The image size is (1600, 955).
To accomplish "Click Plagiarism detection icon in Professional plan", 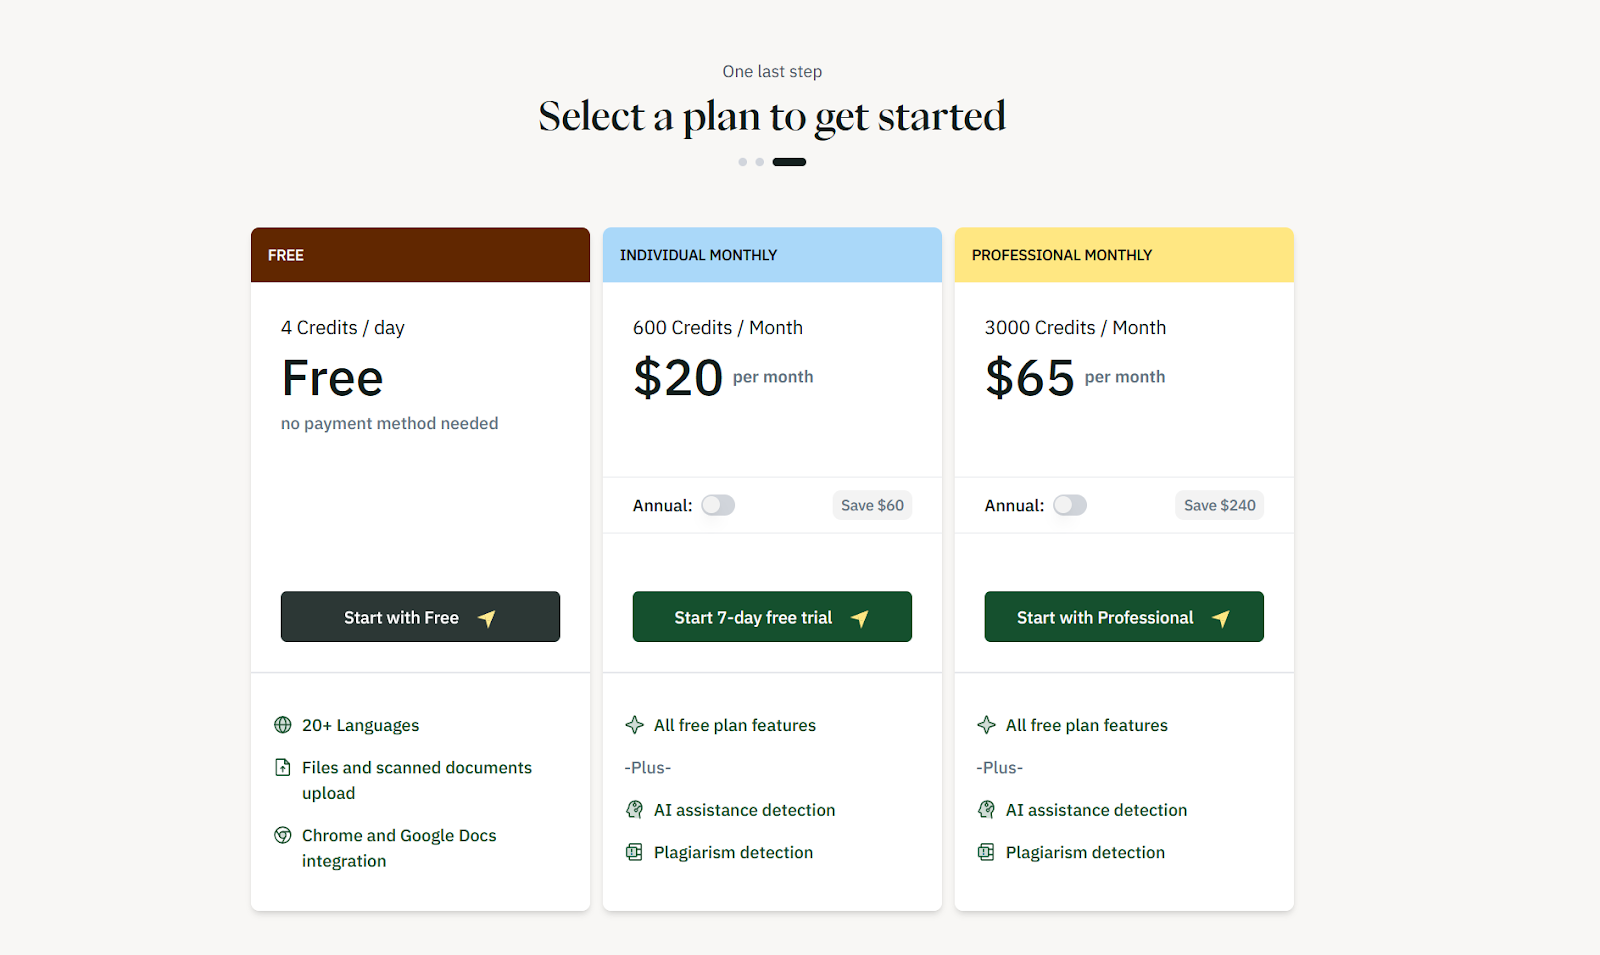I will 986,852.
